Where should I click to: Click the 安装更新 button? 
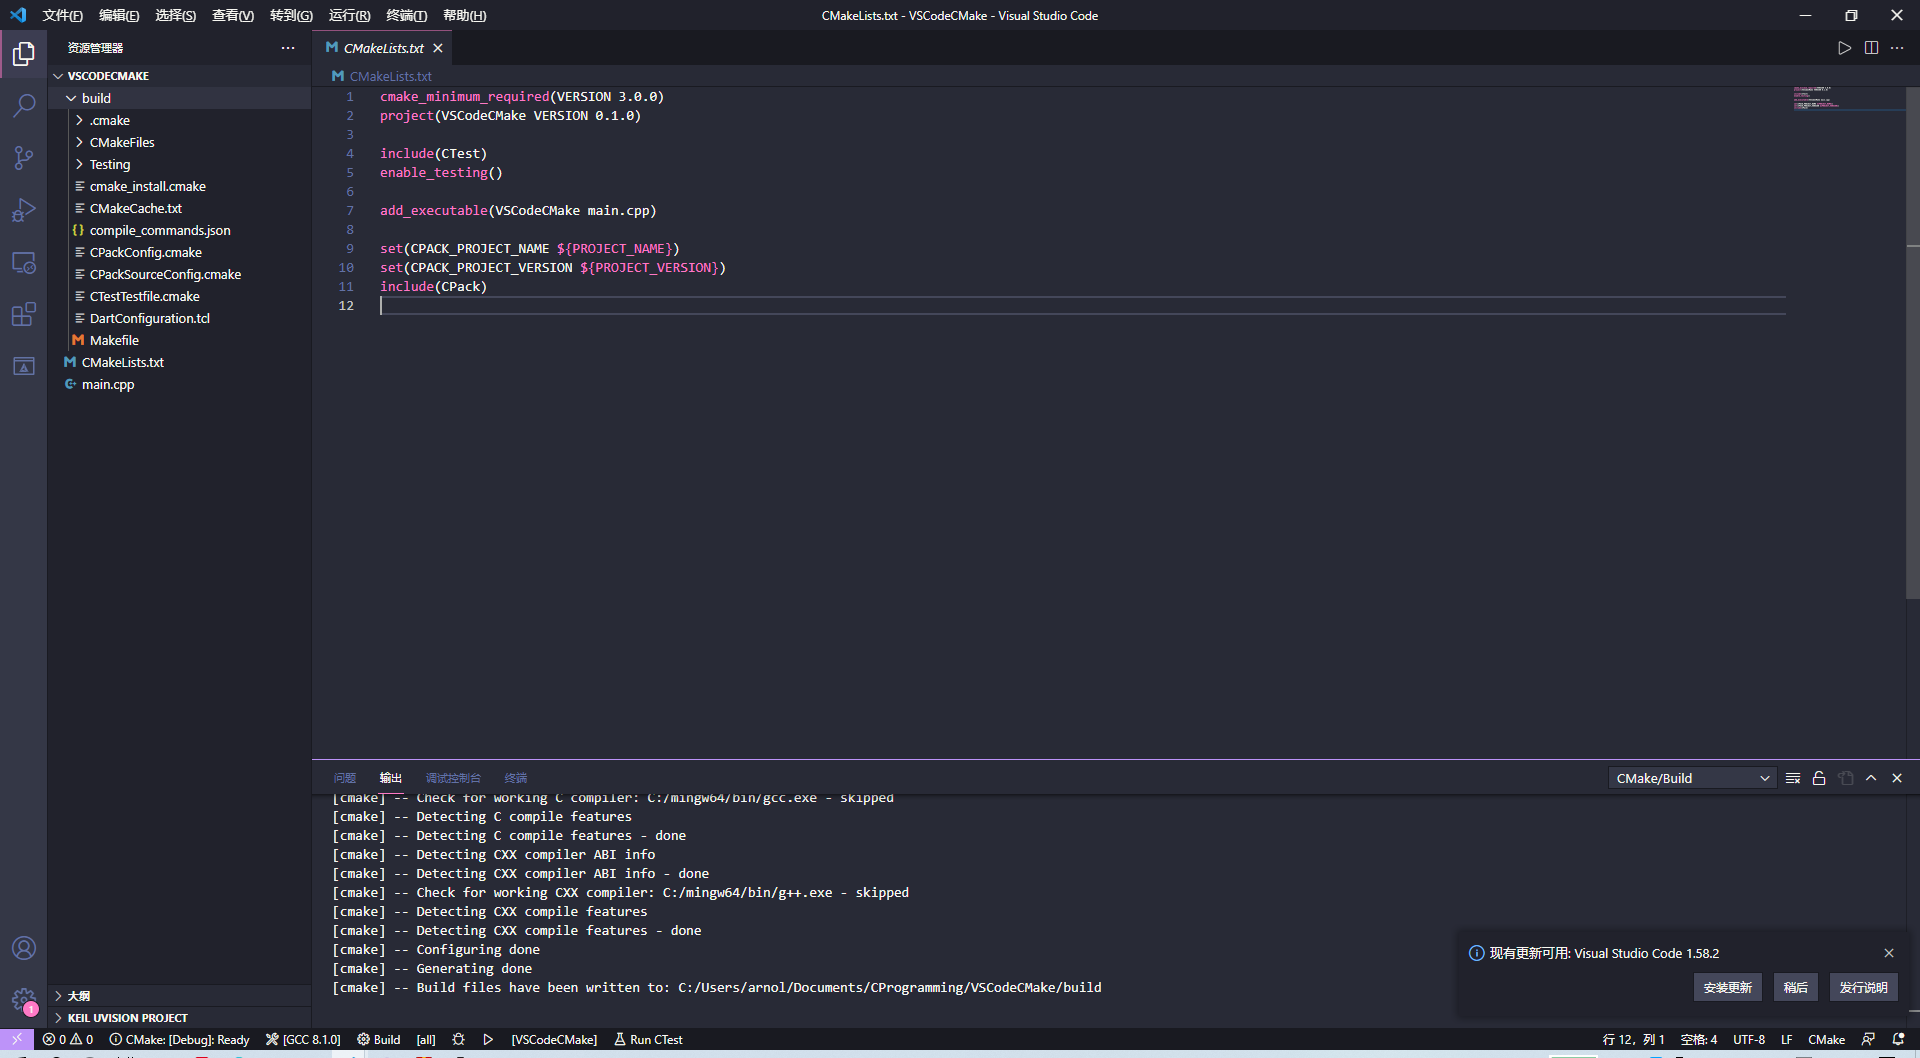(x=1727, y=987)
